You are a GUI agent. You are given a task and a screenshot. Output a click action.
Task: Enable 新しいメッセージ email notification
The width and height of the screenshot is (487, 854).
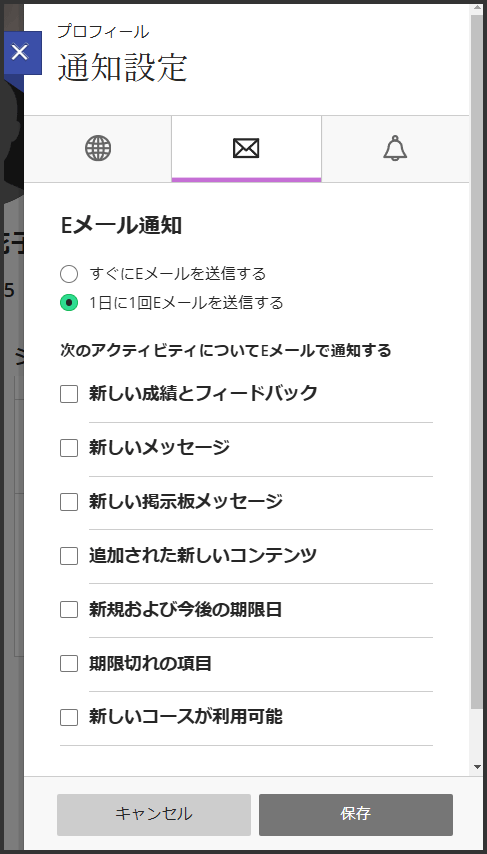click(x=69, y=448)
